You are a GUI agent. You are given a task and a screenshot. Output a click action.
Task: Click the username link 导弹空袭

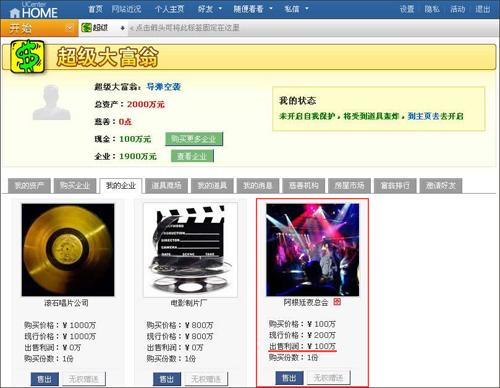tap(163, 87)
